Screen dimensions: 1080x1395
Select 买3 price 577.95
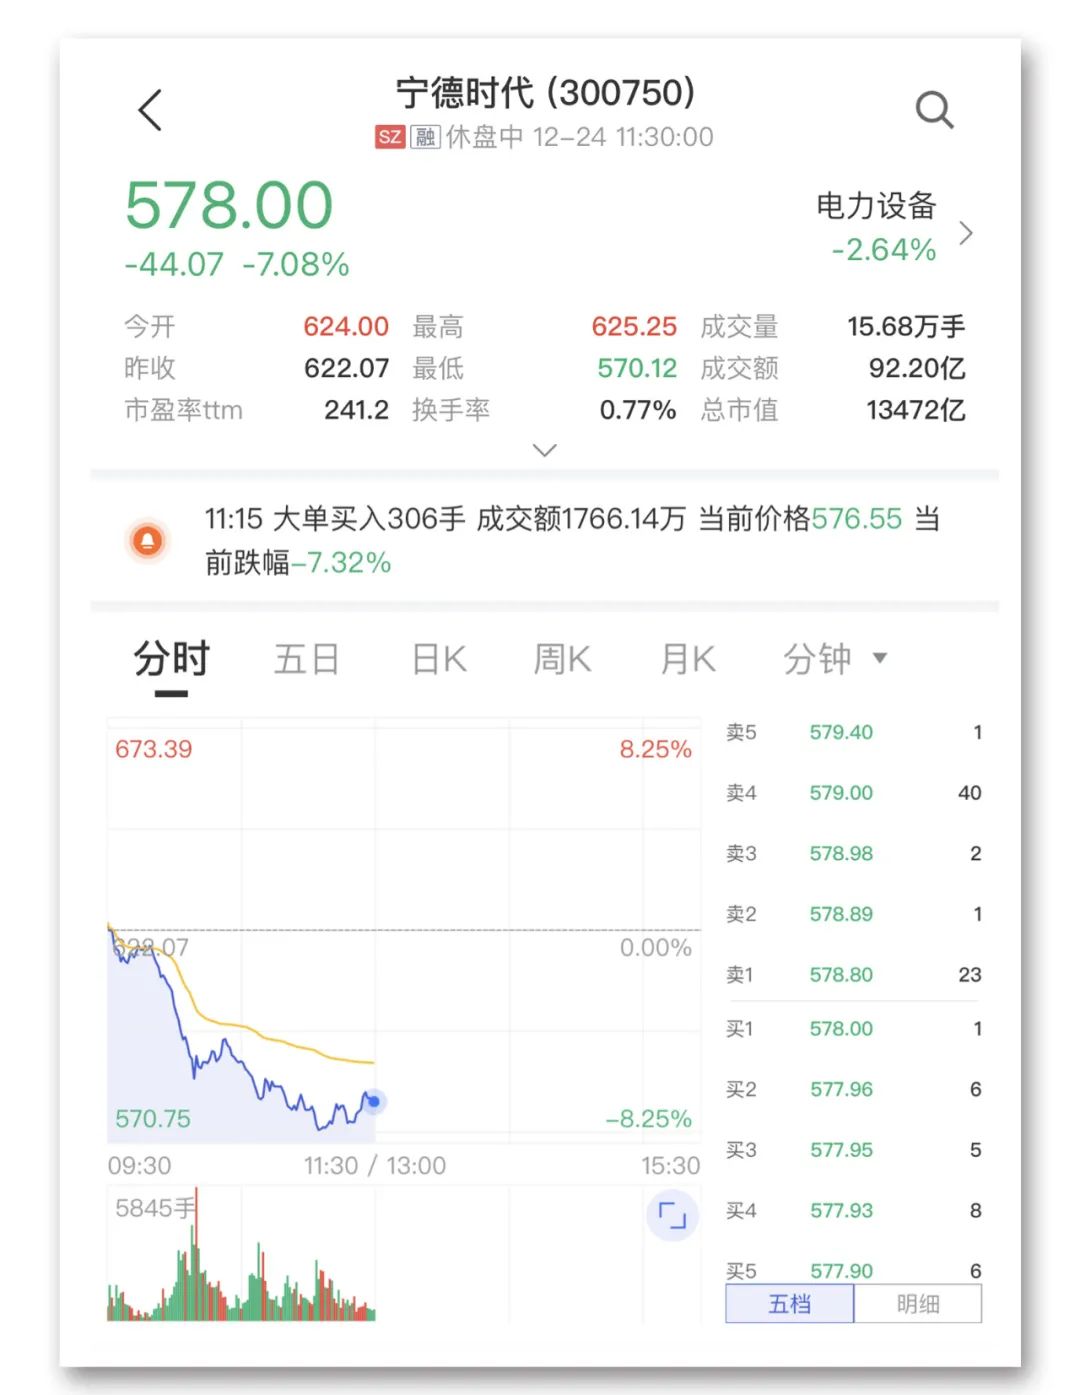point(841,1150)
